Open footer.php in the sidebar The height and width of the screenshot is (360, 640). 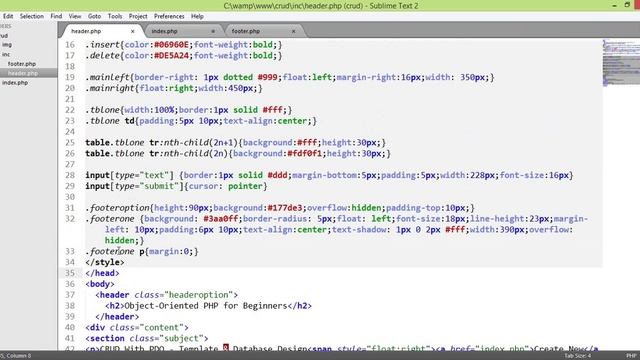22,64
